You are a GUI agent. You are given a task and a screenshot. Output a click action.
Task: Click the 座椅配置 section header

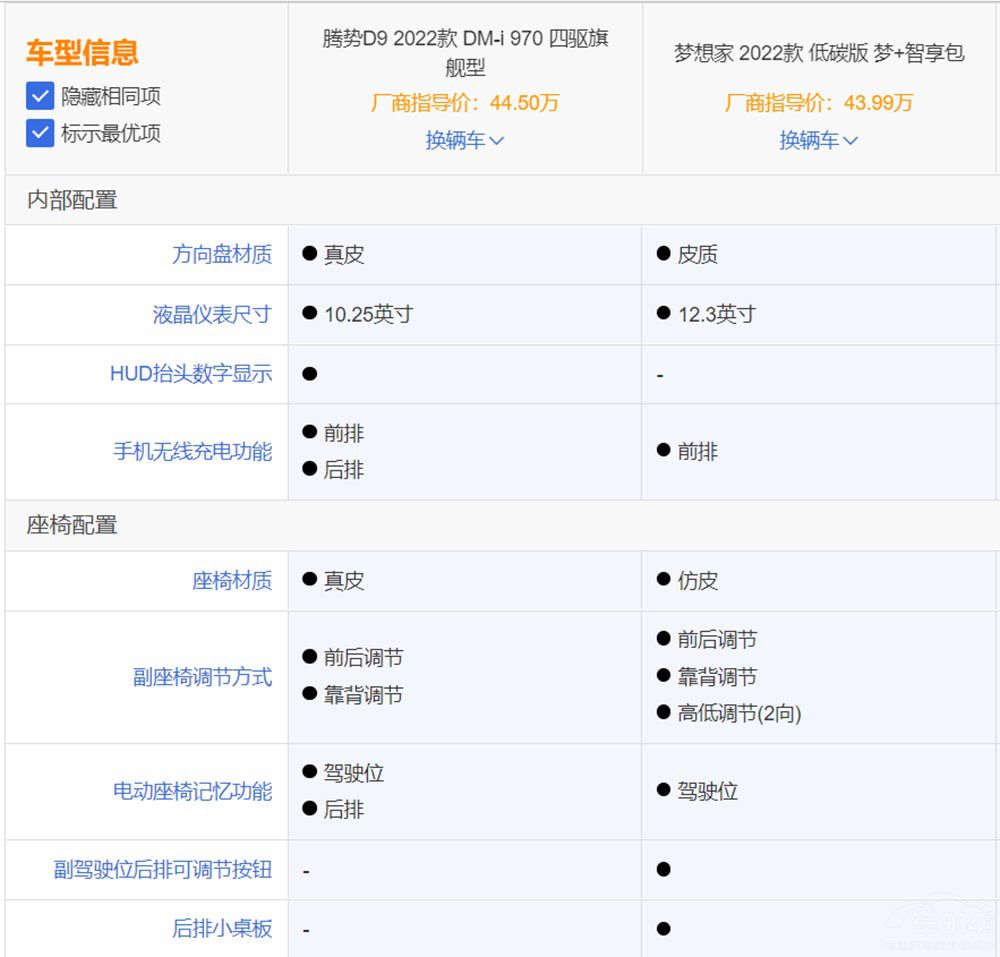point(72,525)
